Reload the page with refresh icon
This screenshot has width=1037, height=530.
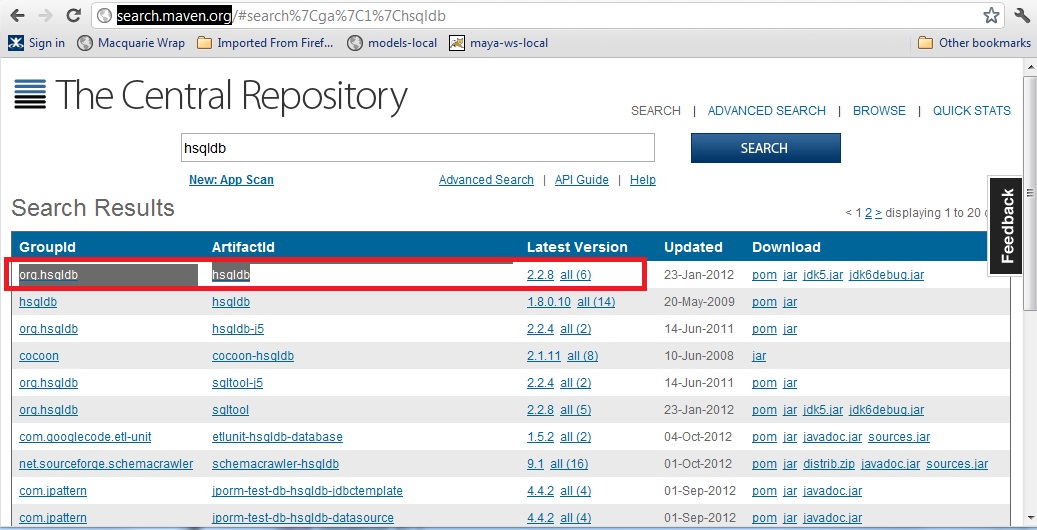tap(74, 15)
